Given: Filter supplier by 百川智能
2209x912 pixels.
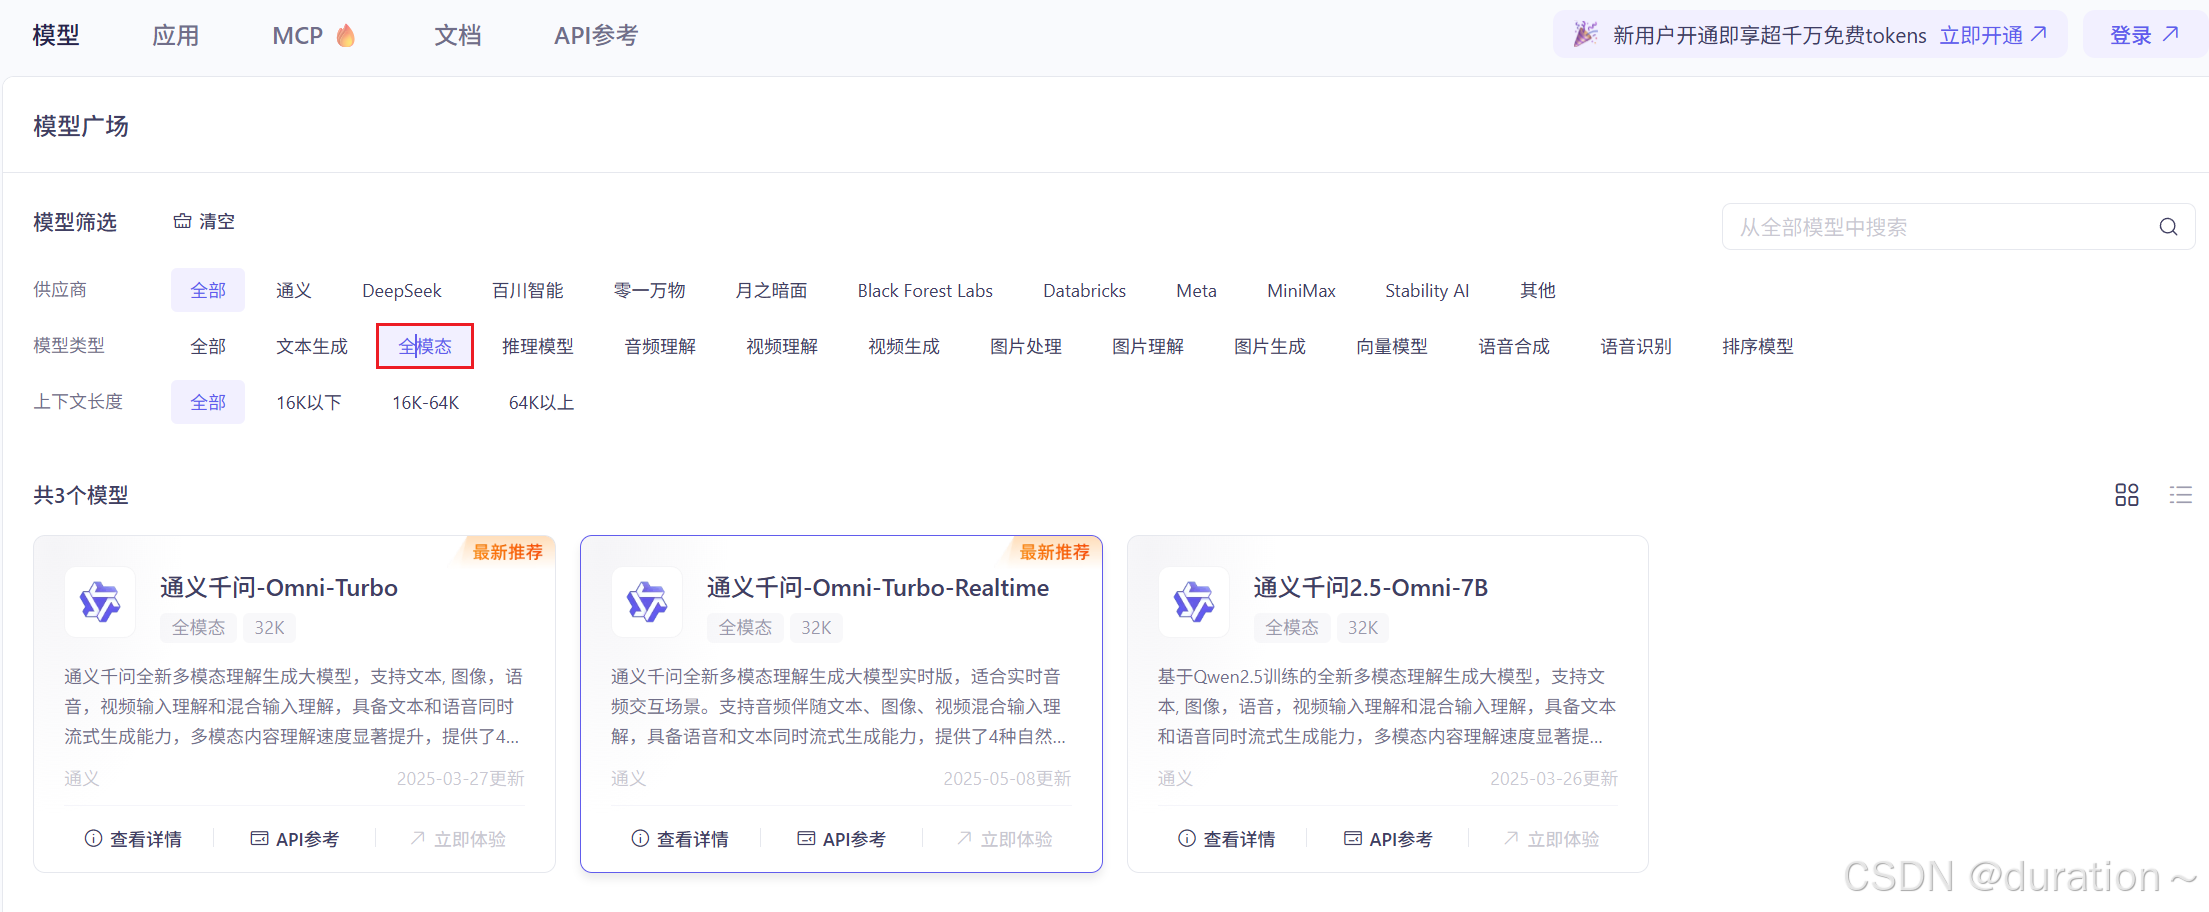Looking at the screenshot, I should pyautogui.click(x=528, y=290).
